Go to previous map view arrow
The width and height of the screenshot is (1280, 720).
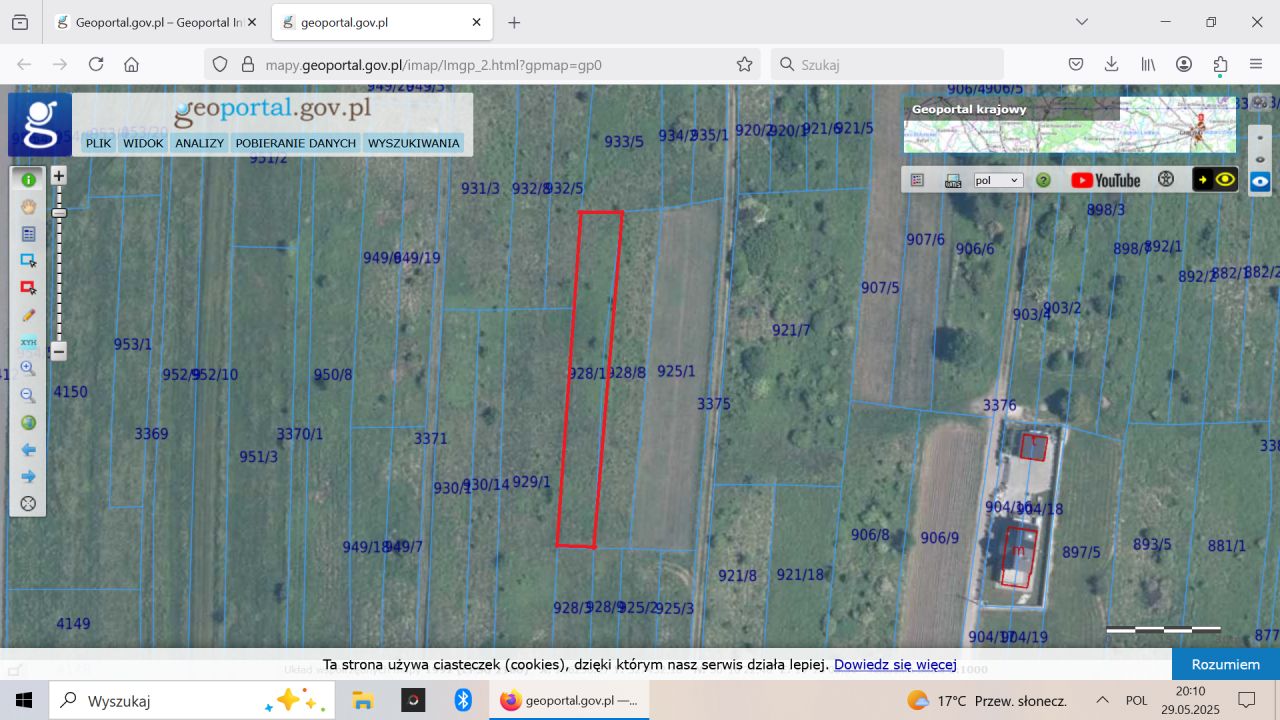coord(28,450)
